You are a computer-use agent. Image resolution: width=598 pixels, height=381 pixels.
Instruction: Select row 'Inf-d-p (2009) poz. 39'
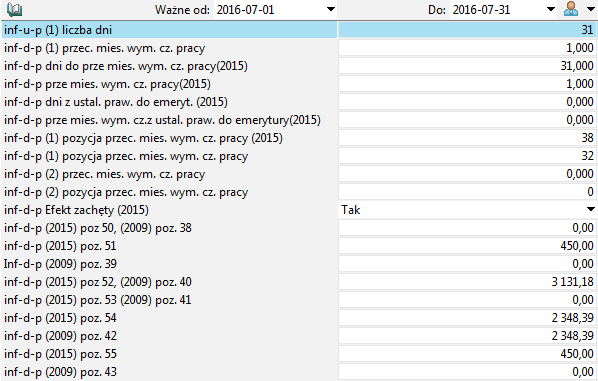169,264
